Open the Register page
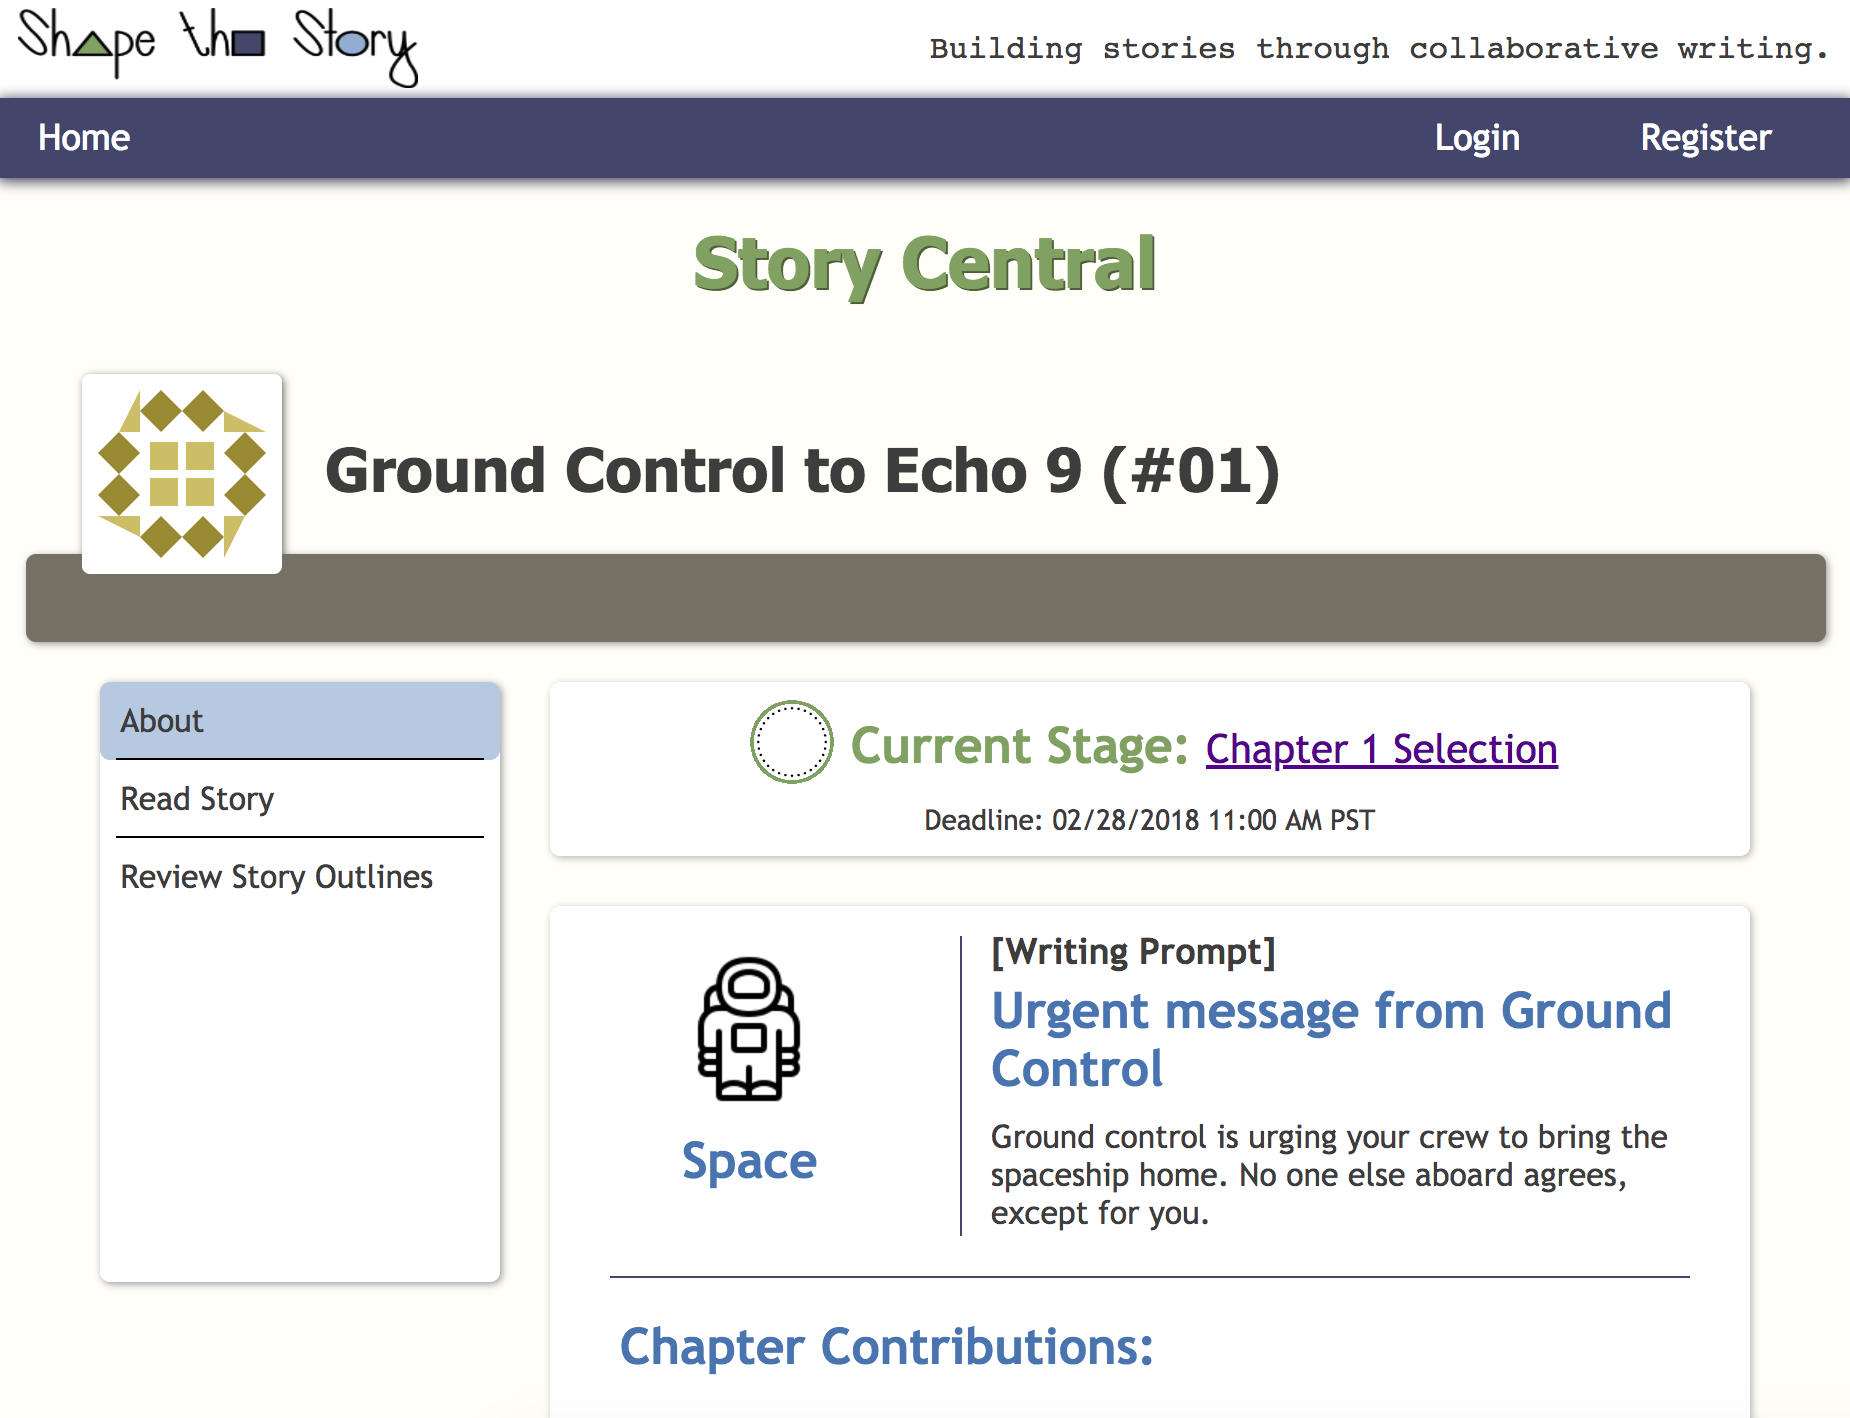 click(1706, 138)
